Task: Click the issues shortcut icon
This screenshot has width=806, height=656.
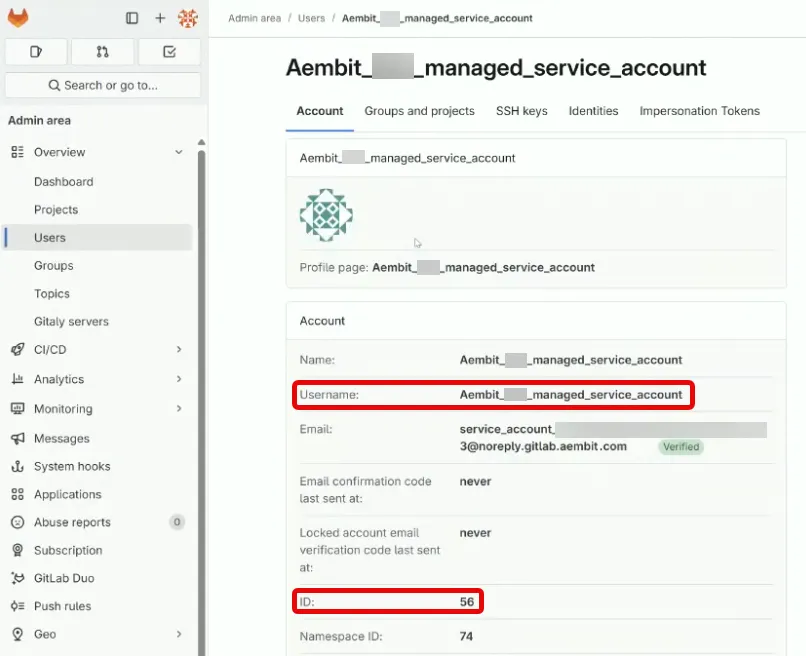Action: [35, 51]
